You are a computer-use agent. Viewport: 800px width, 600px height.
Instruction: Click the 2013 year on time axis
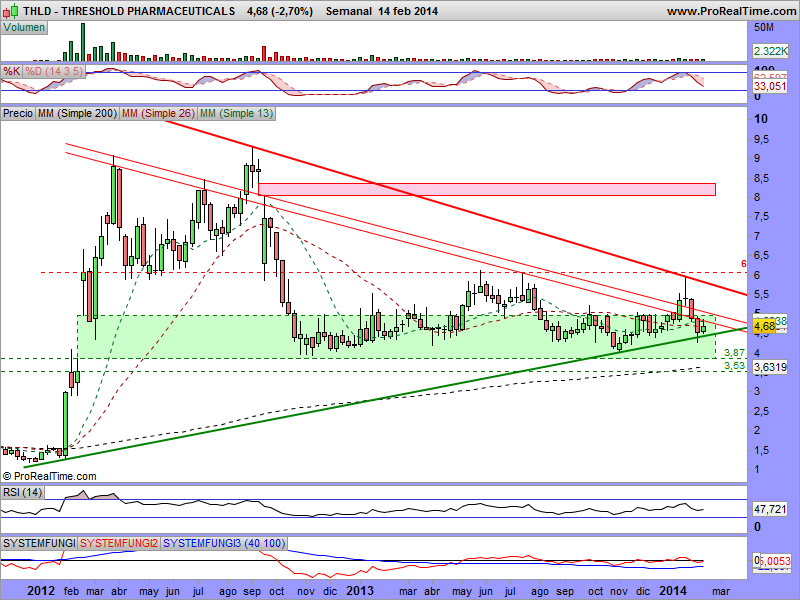(x=360, y=591)
